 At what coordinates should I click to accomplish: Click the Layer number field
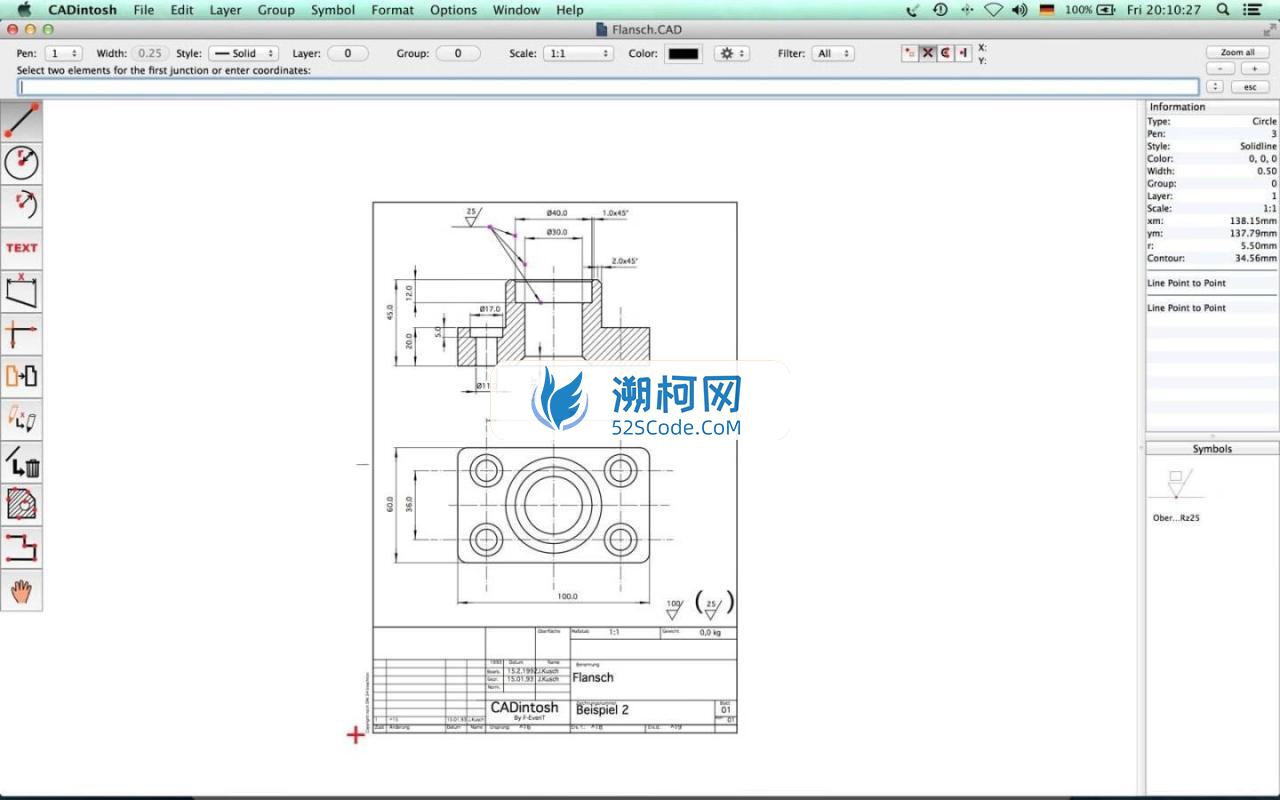click(x=347, y=53)
